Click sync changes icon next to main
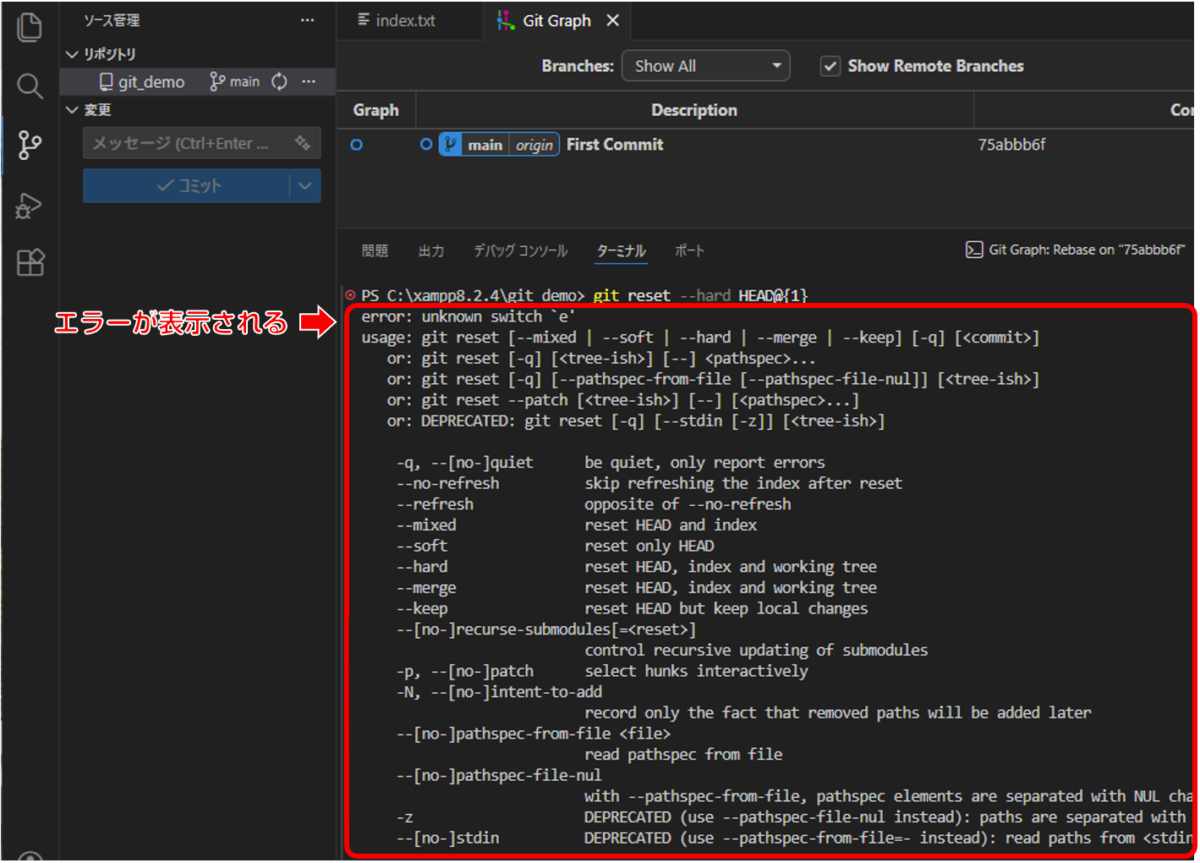 (x=279, y=82)
